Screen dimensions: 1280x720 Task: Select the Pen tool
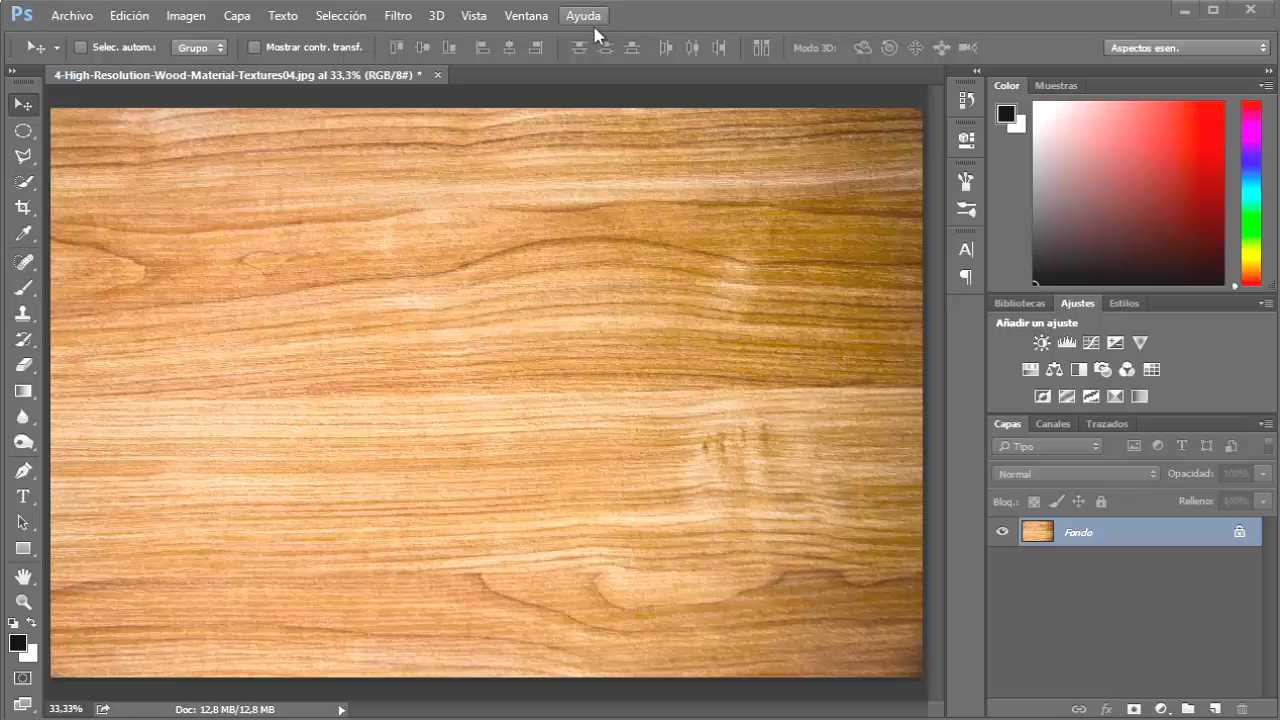[23, 471]
